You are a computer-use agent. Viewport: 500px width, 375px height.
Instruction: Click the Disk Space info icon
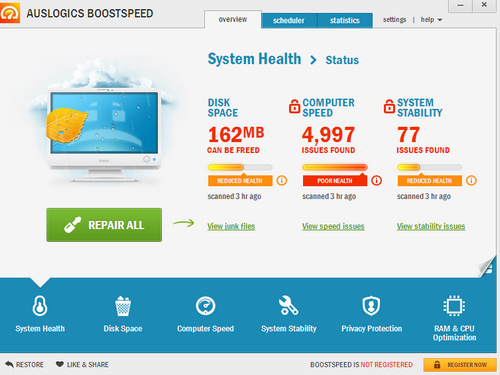[282, 181]
